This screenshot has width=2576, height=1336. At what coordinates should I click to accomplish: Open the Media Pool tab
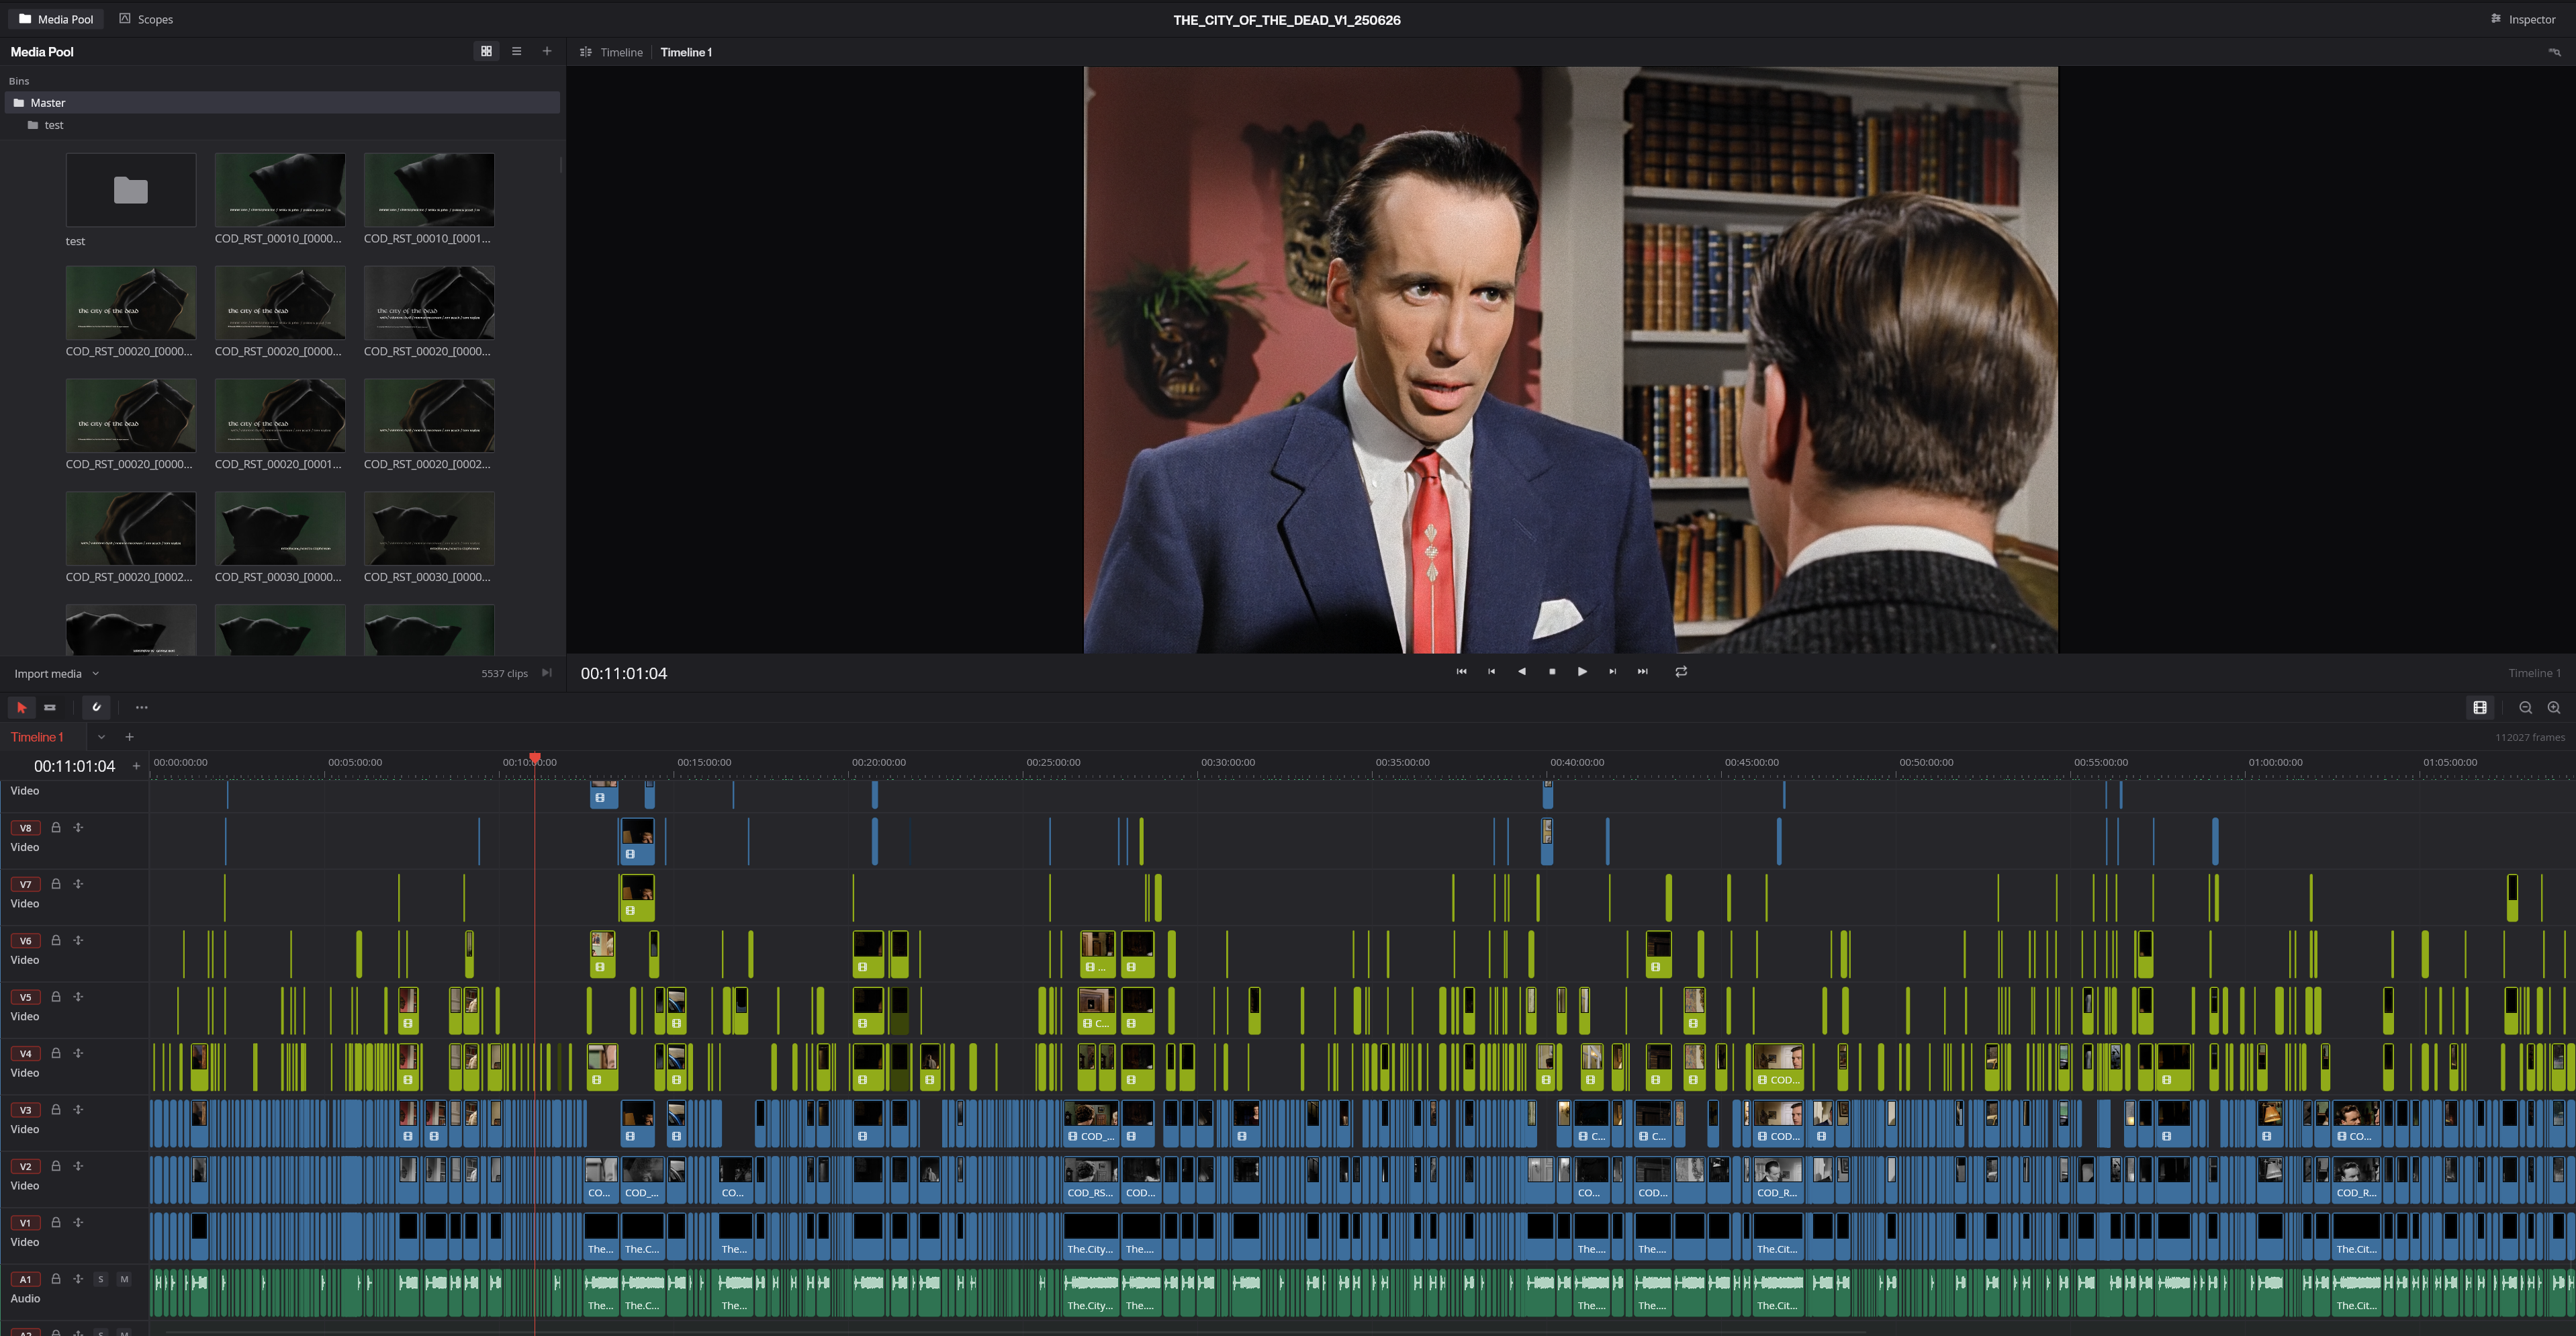click(56, 19)
